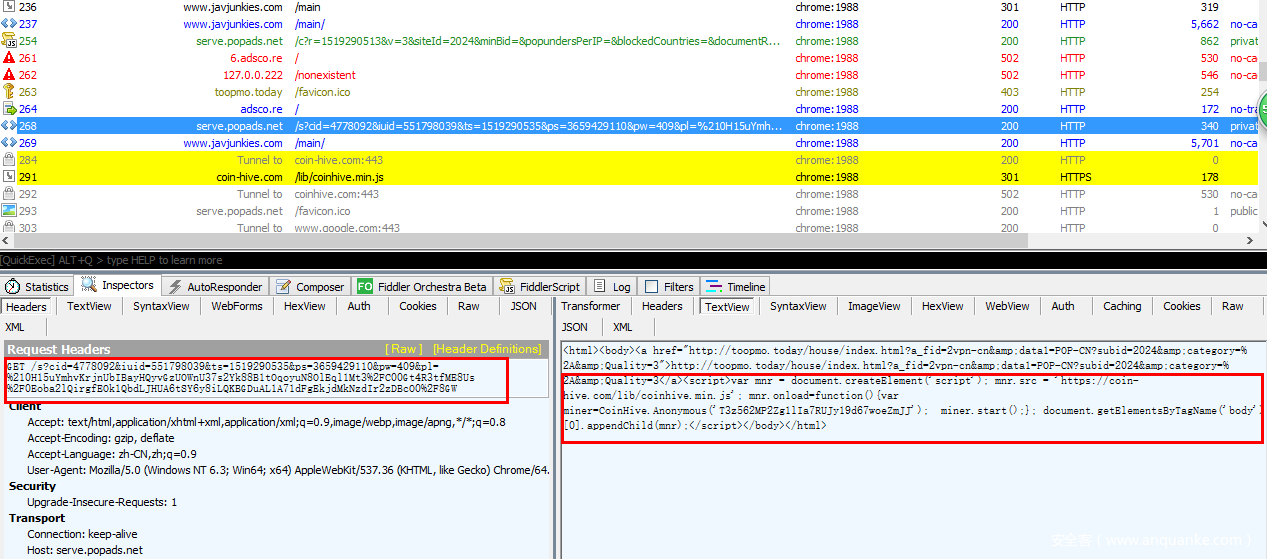Click the Accept-Language: zh-CN header

(x=112, y=454)
